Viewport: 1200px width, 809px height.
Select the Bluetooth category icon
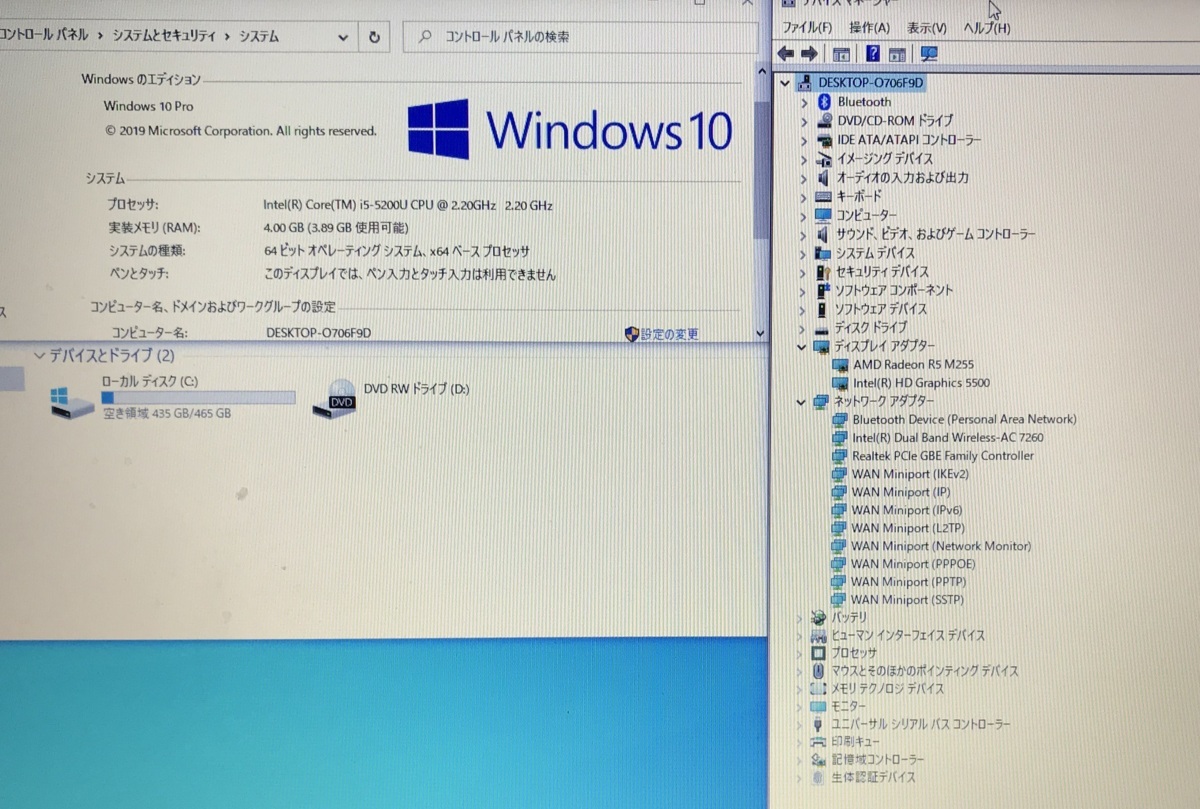pos(825,102)
